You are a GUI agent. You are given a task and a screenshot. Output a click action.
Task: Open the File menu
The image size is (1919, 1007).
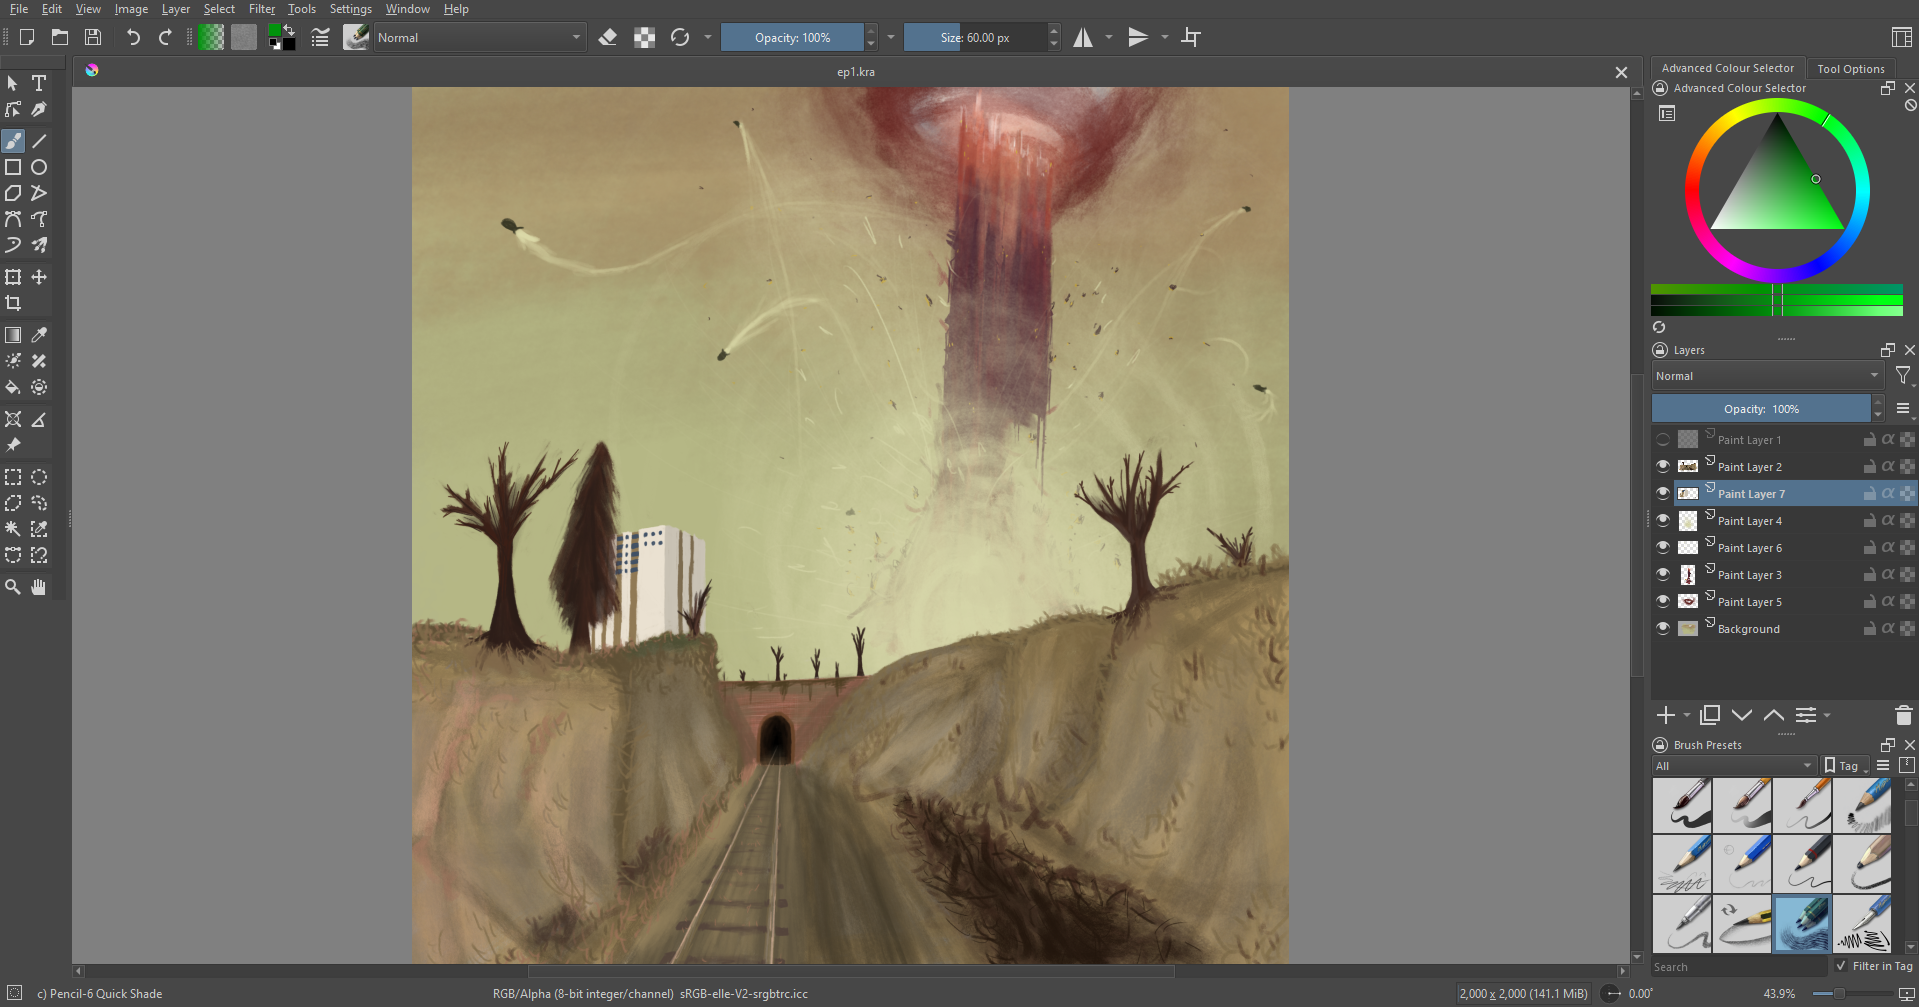pyautogui.click(x=19, y=9)
